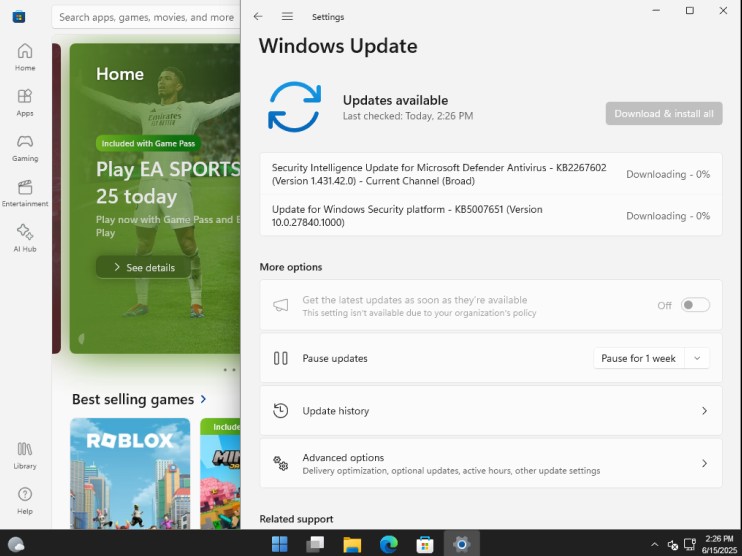The height and width of the screenshot is (556, 742).
Task: Open Roblox game thumbnail
Action: click(x=130, y=473)
